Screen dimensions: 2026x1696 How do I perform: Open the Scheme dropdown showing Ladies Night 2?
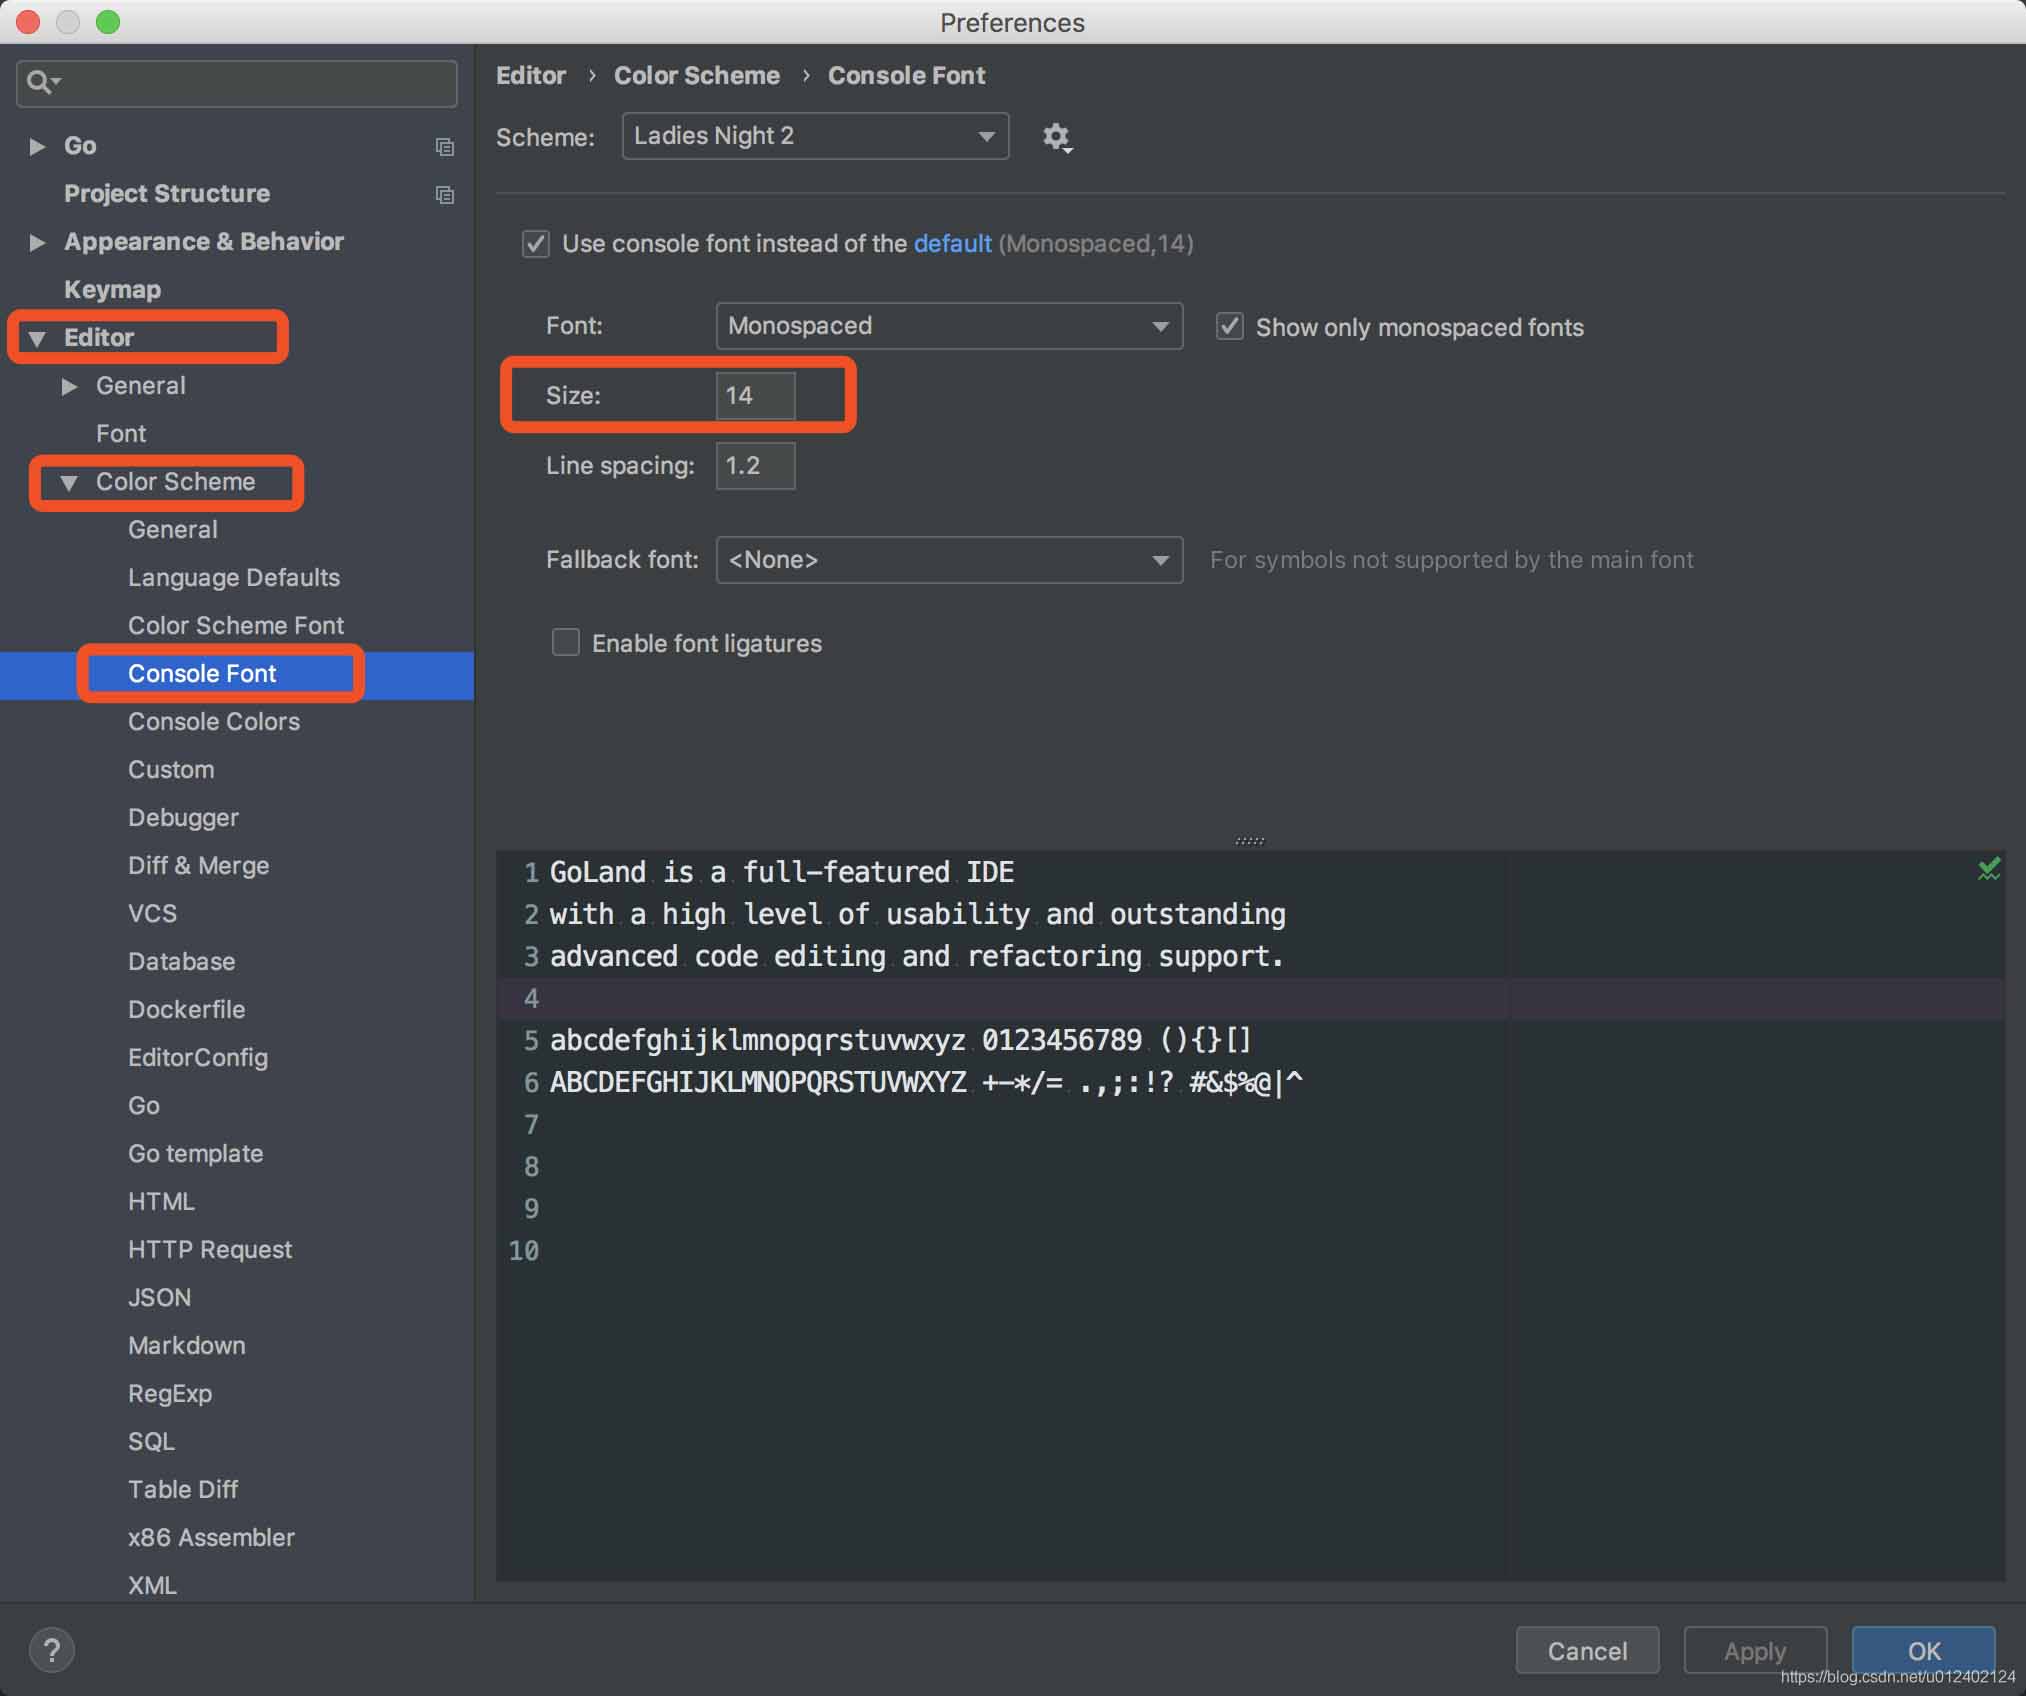(814, 136)
